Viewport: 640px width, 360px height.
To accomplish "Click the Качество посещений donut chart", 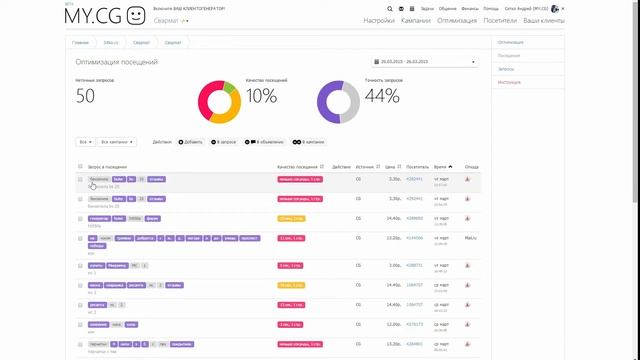I will (x=220, y=102).
